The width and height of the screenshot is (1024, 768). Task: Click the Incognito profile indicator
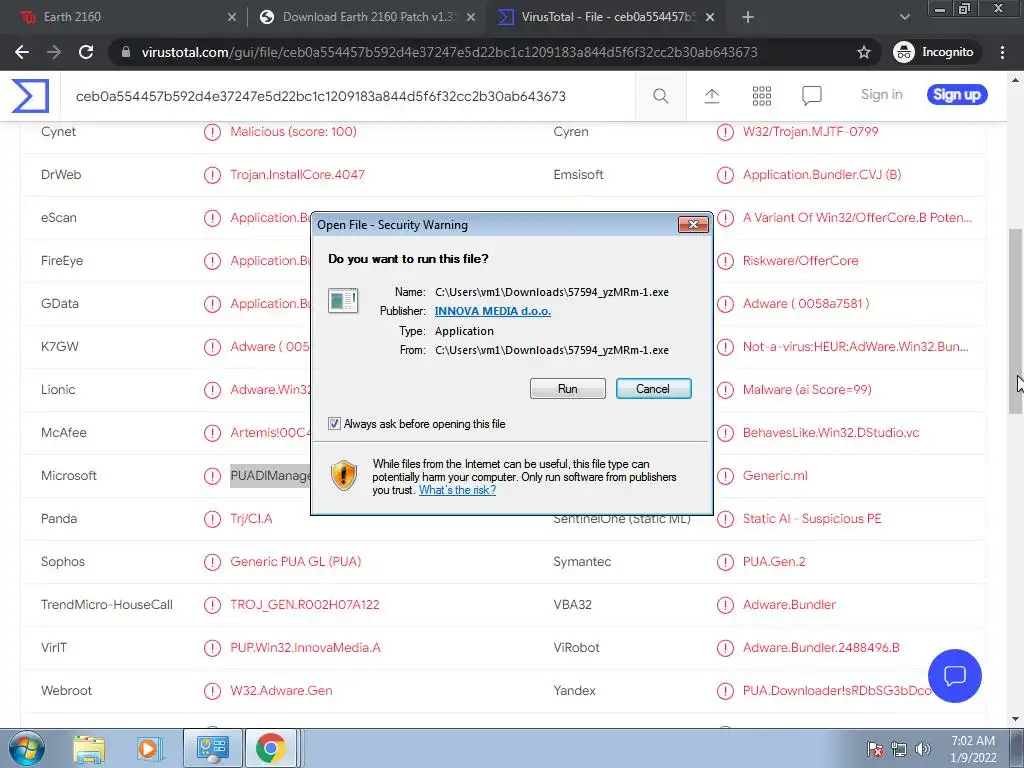tap(934, 52)
